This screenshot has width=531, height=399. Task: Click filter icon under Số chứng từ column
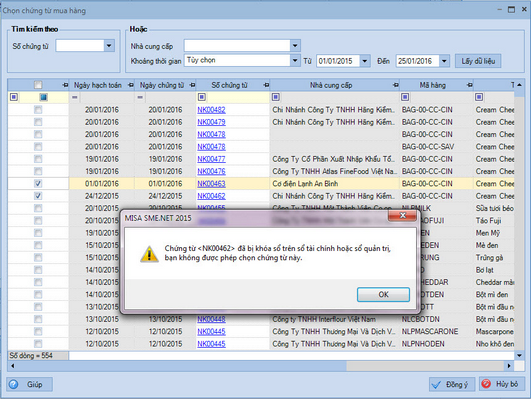pos(201,97)
